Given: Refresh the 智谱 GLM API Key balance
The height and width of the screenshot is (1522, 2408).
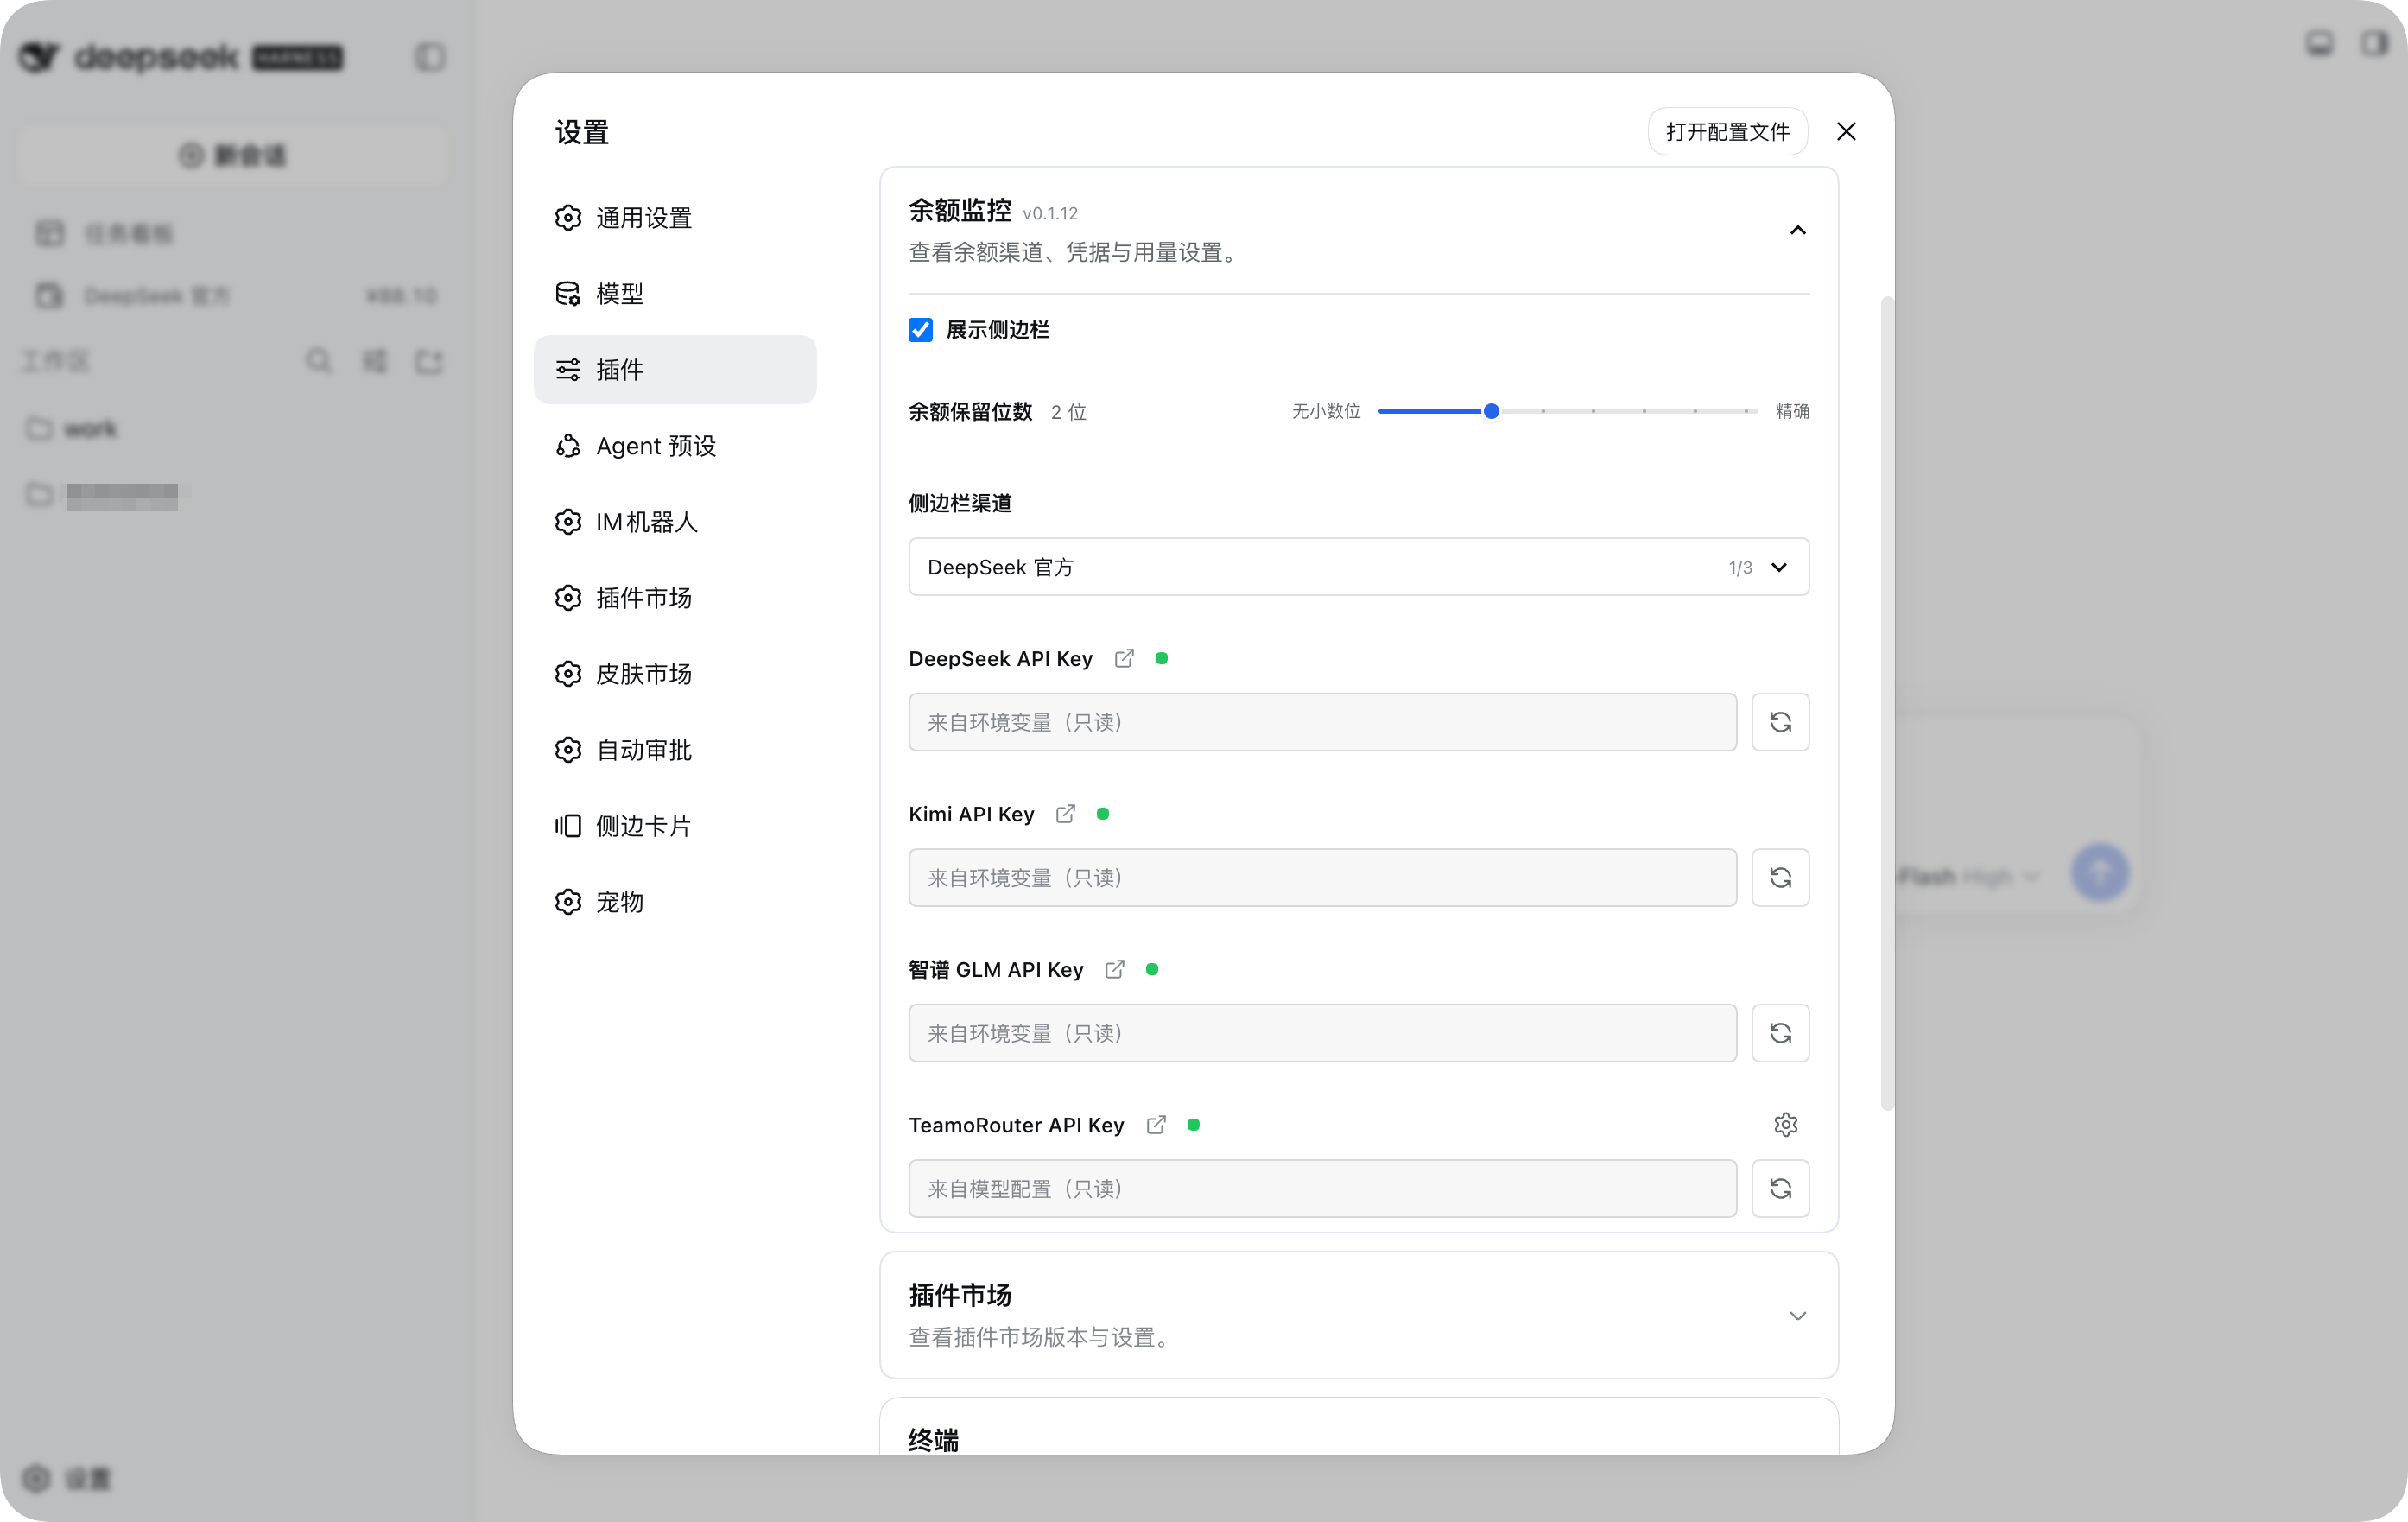Looking at the screenshot, I should [1780, 1033].
